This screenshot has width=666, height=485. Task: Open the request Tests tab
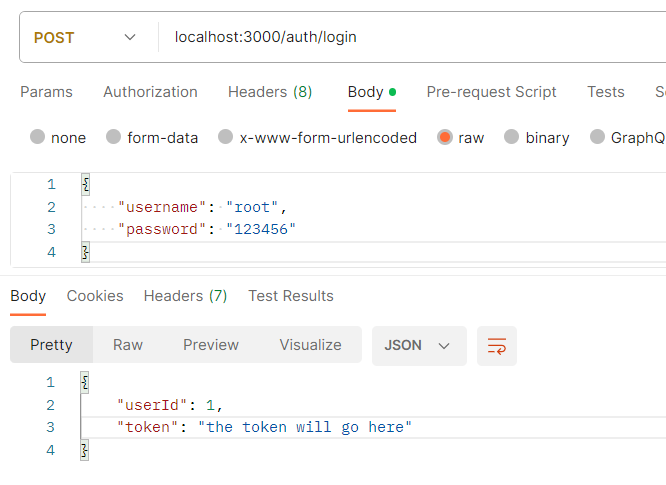pos(605,92)
